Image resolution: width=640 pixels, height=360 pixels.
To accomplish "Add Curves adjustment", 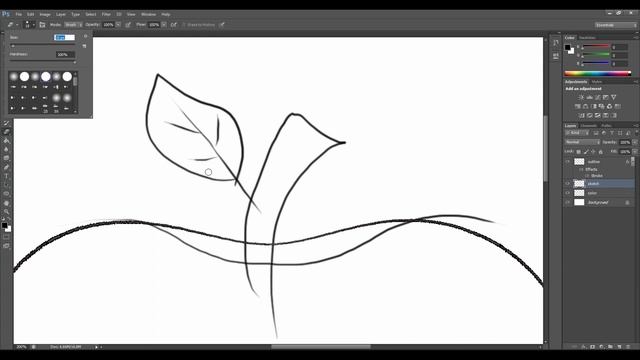I will (x=598, y=98).
